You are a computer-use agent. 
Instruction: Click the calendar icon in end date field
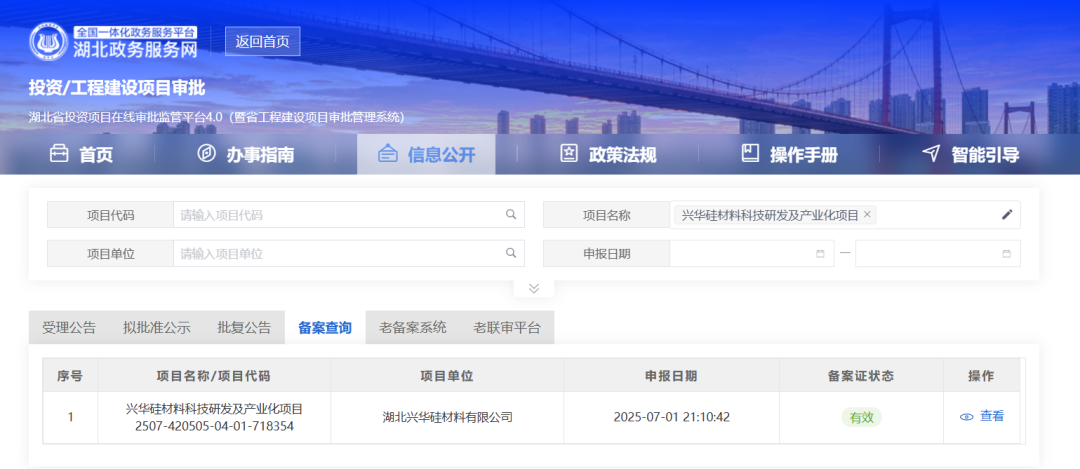pos(1006,253)
